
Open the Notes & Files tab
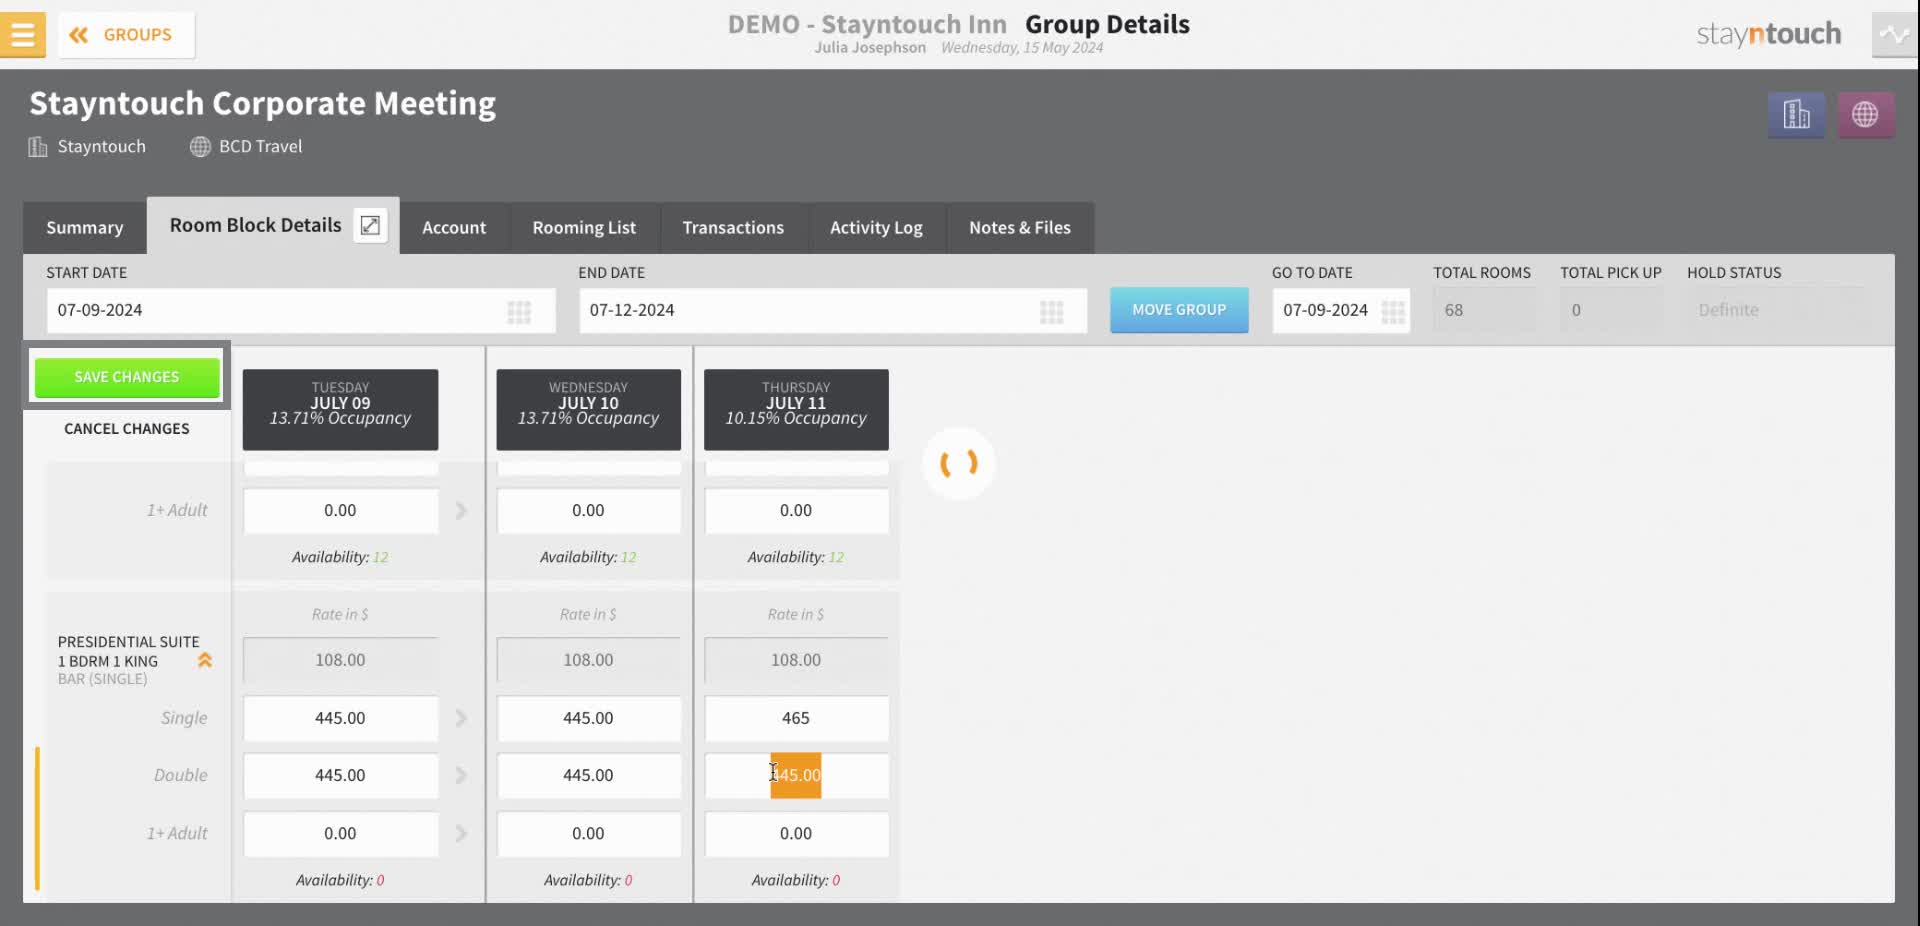pos(1019,228)
